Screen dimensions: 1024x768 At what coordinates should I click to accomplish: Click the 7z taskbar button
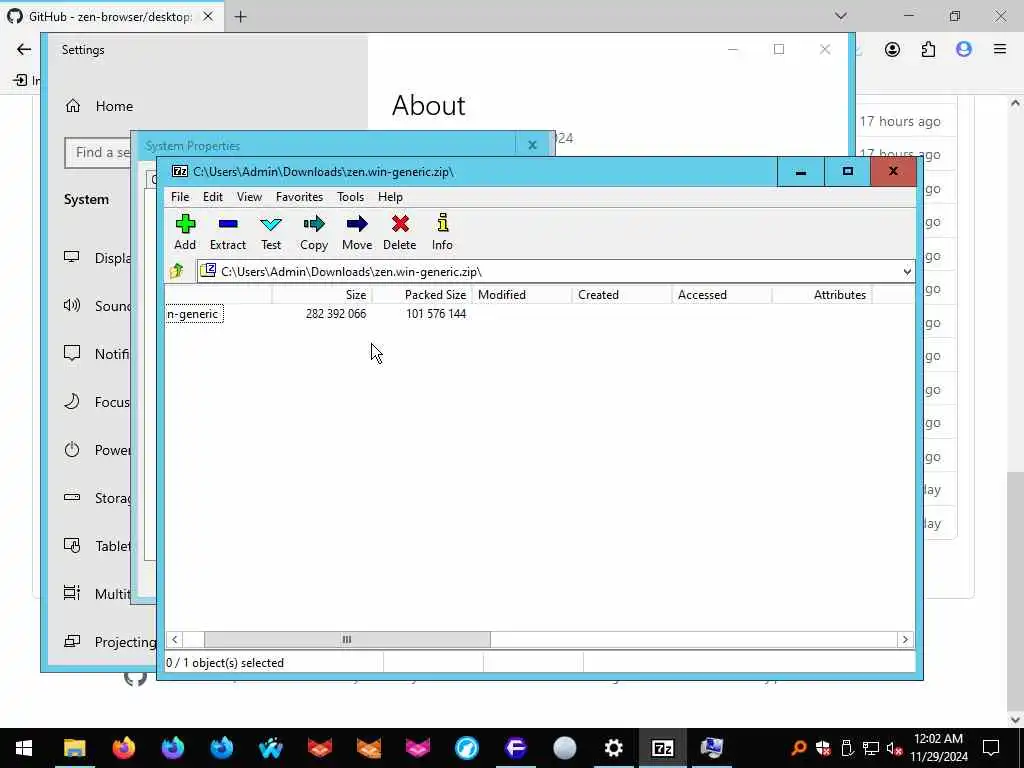tap(662, 748)
